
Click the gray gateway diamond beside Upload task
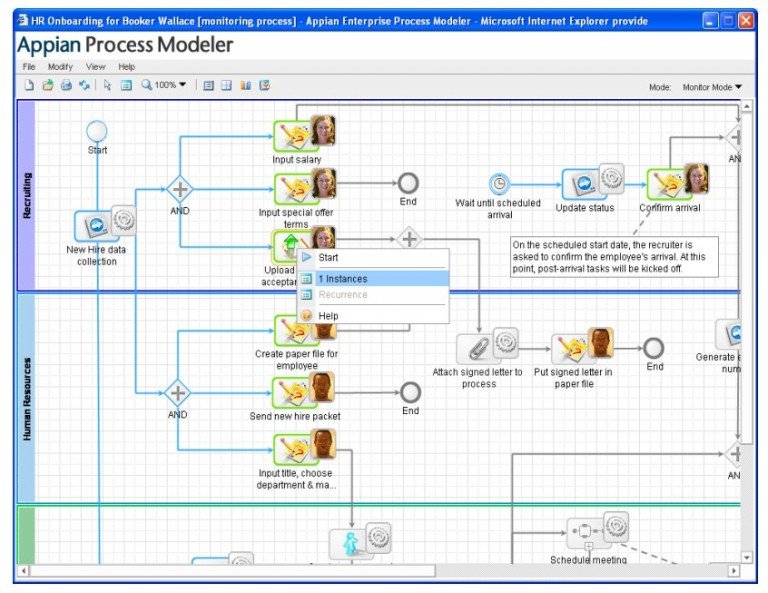pyautogui.click(x=409, y=239)
